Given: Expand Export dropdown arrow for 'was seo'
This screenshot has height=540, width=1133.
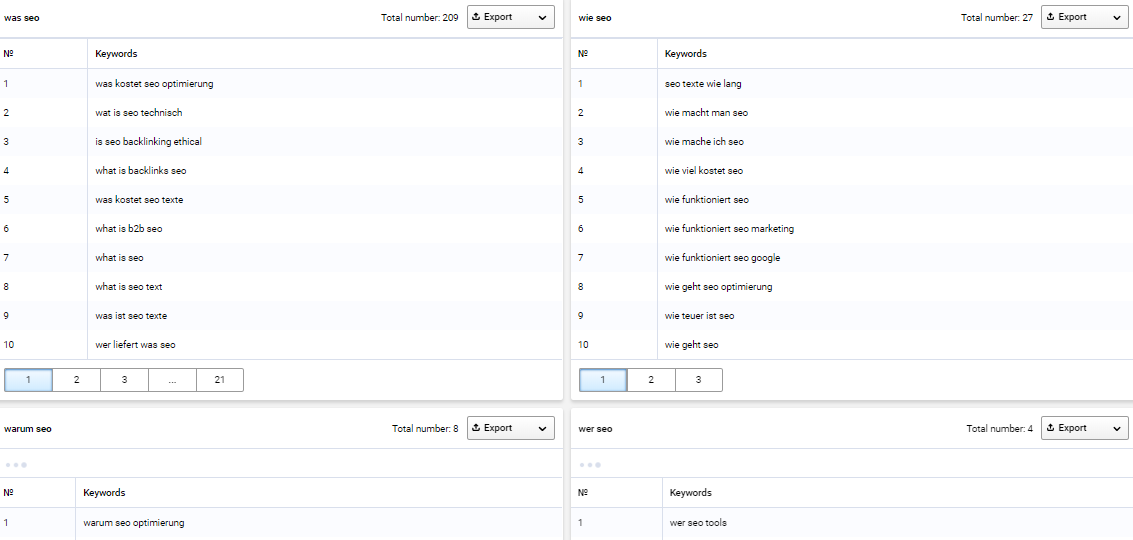Looking at the screenshot, I should point(542,17).
